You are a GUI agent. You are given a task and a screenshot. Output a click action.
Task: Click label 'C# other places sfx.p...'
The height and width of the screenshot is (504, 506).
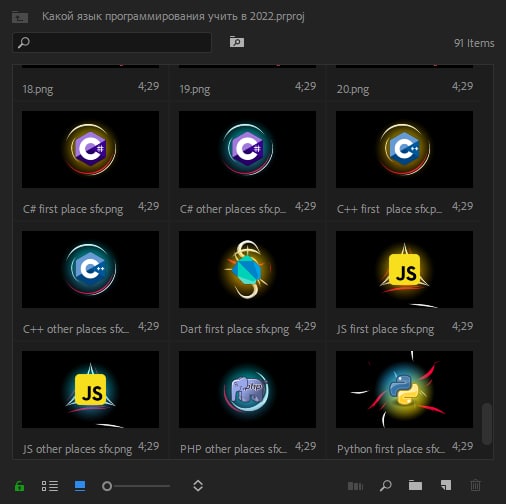click(x=233, y=209)
